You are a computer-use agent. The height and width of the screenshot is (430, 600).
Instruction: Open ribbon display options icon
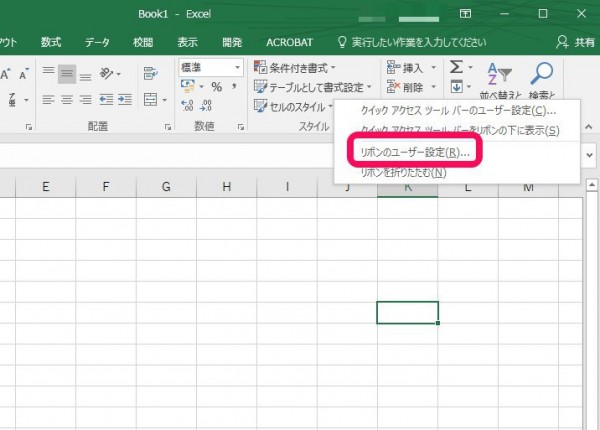pyautogui.click(x=465, y=14)
